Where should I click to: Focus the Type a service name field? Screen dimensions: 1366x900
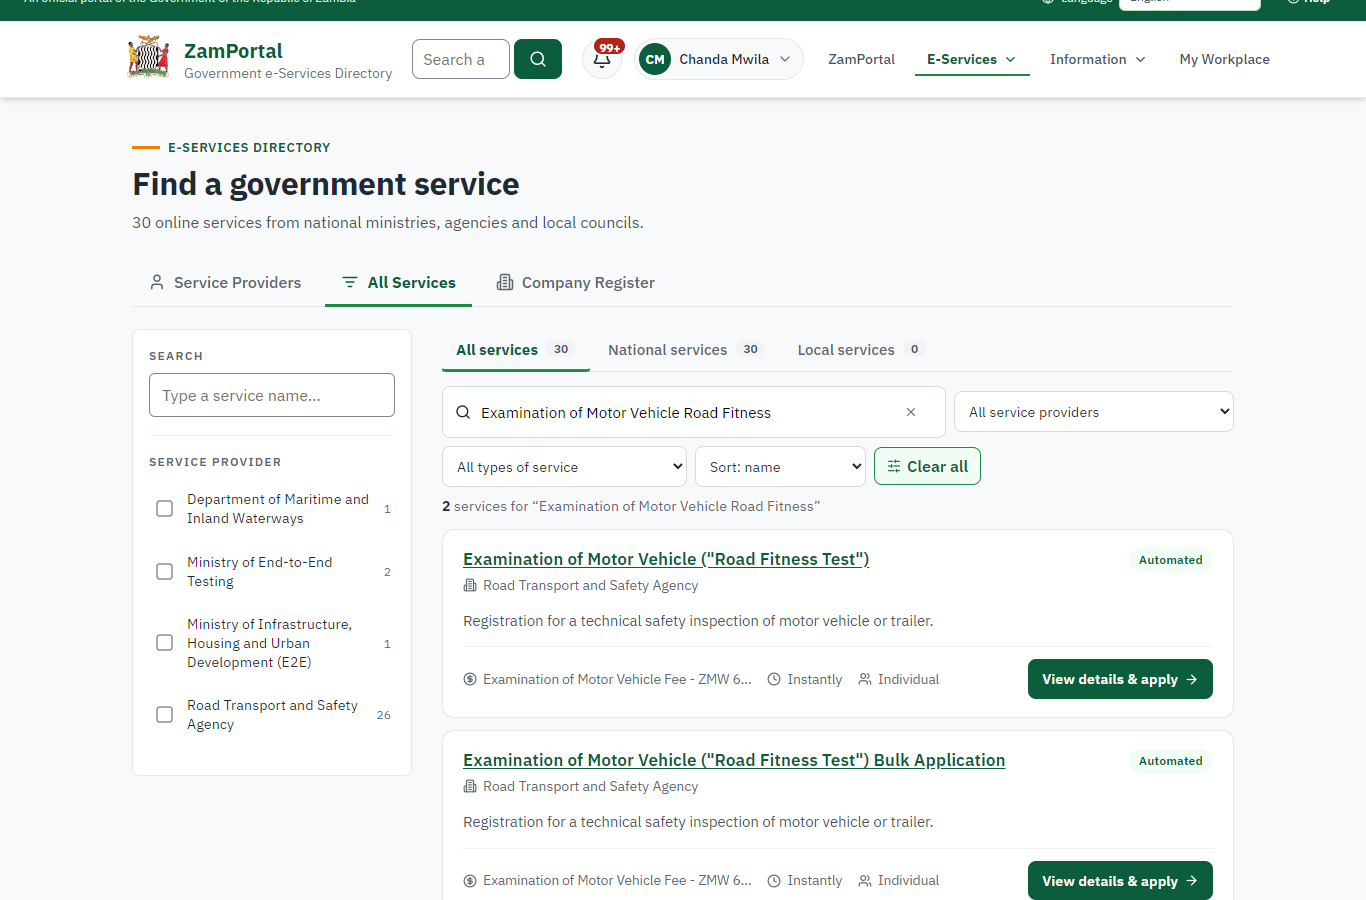click(x=272, y=395)
